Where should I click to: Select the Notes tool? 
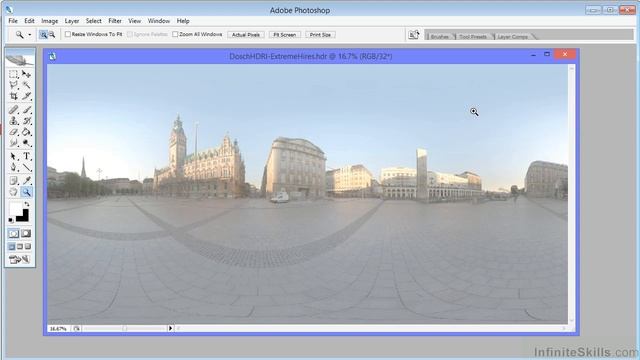point(13,180)
